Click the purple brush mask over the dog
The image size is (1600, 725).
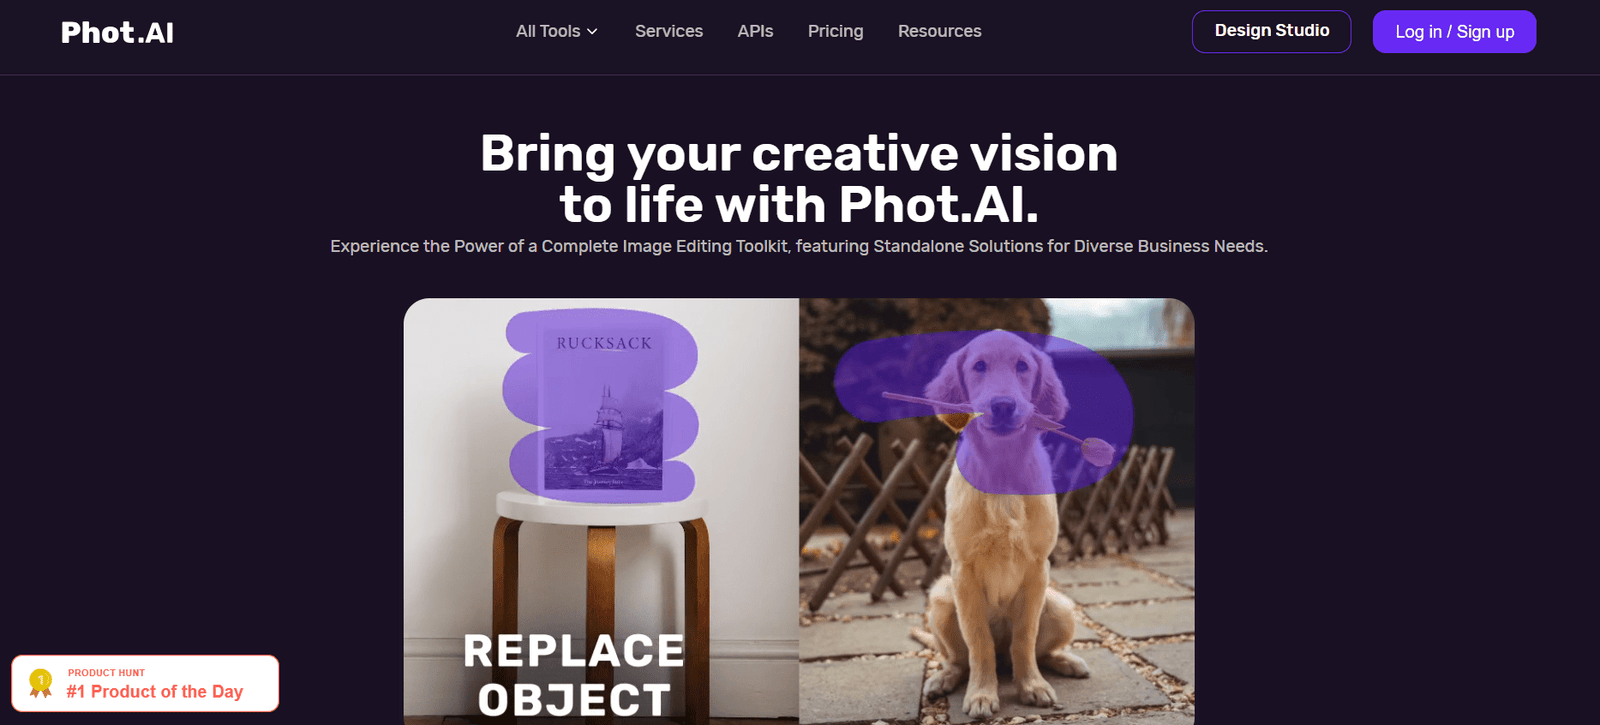point(985,412)
